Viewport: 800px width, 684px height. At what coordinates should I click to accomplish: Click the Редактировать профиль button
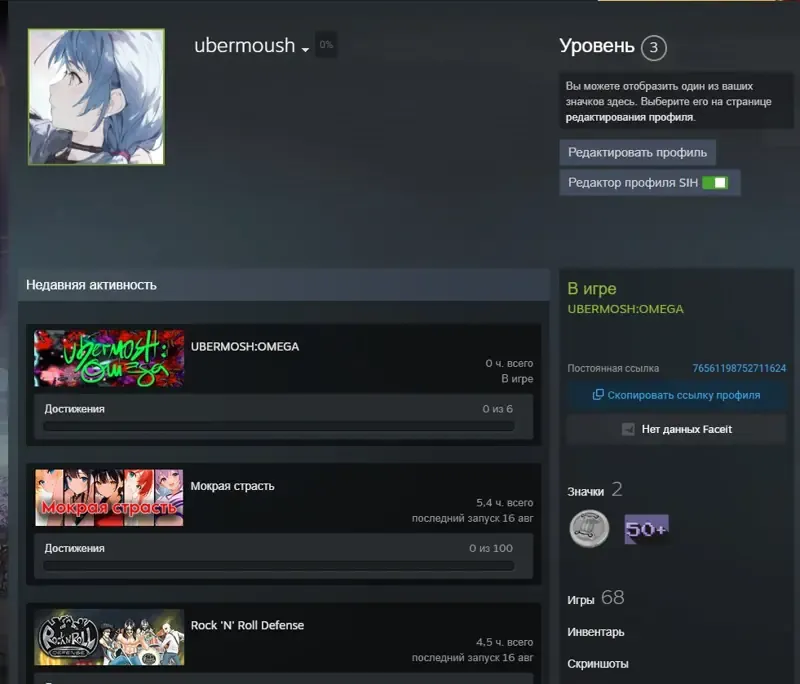click(x=637, y=153)
